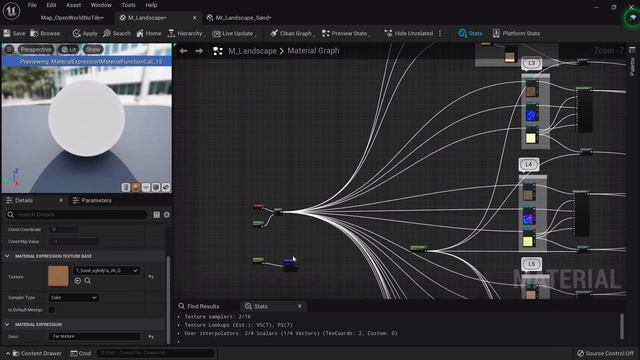Toggle Hide Unrelated nodes
The width and height of the screenshot is (640, 360).
409,33
